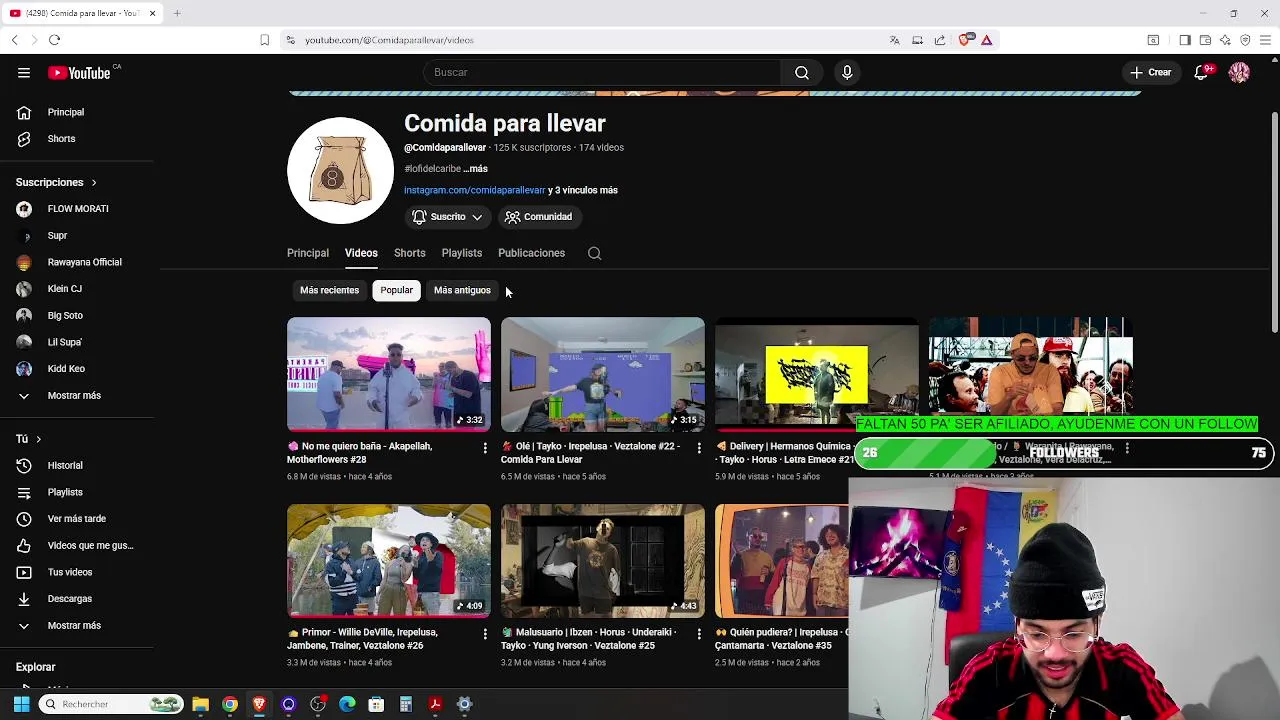Switch to the Shorts channel tab
The image size is (1280, 720).
[409, 253]
